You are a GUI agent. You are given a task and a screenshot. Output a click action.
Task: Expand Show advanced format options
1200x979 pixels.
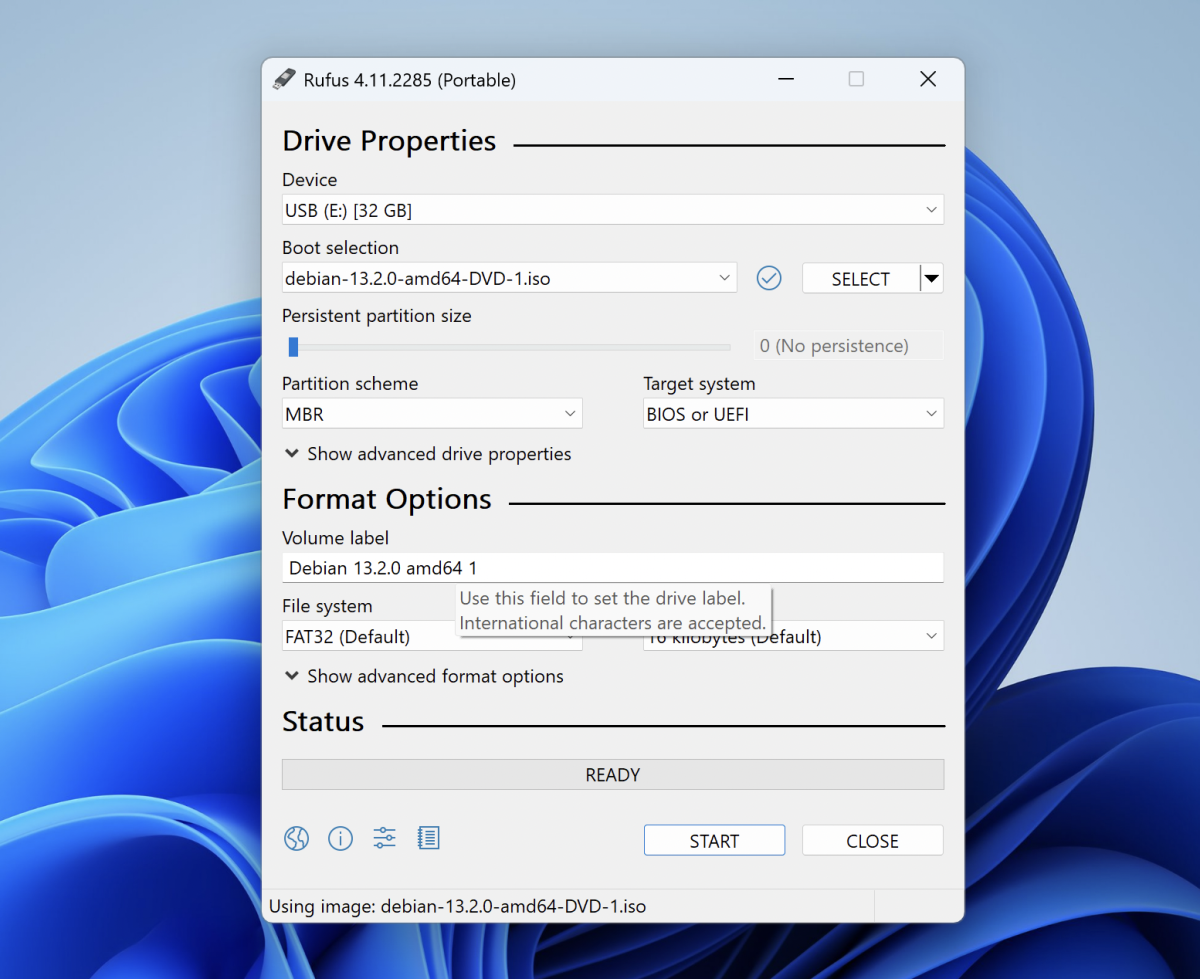point(424,677)
